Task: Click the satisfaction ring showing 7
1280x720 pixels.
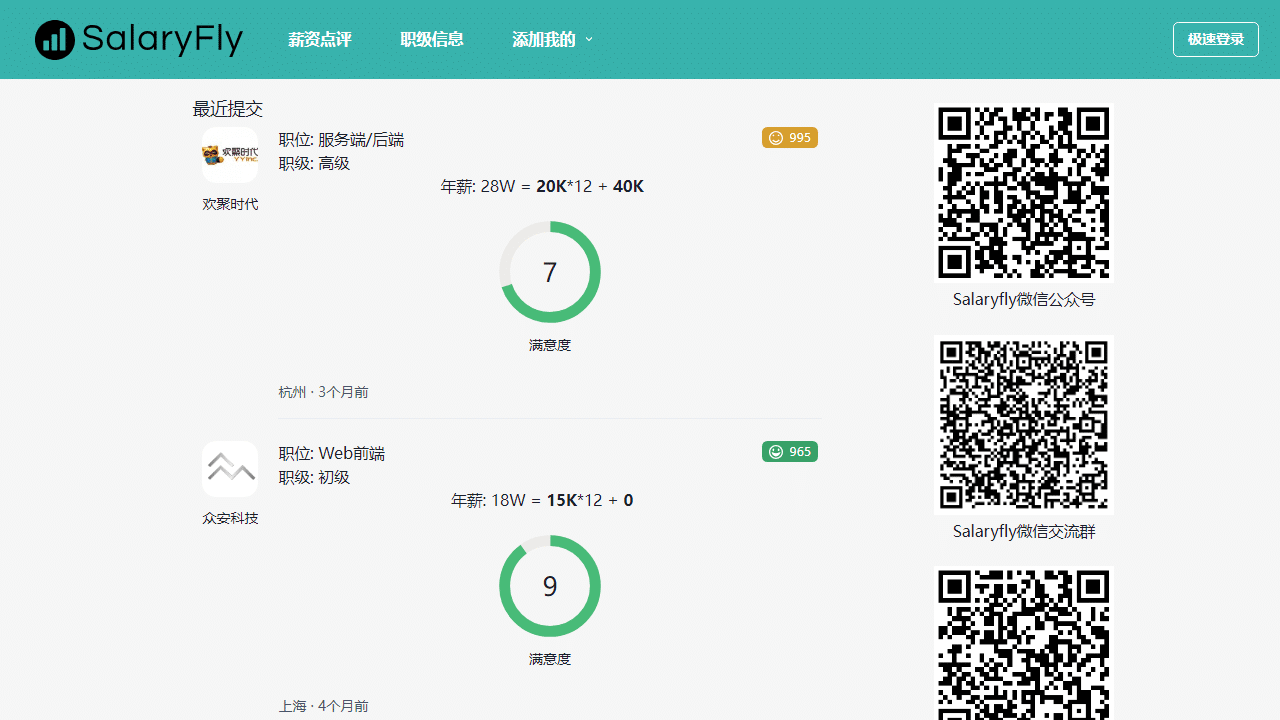Action: [550, 272]
